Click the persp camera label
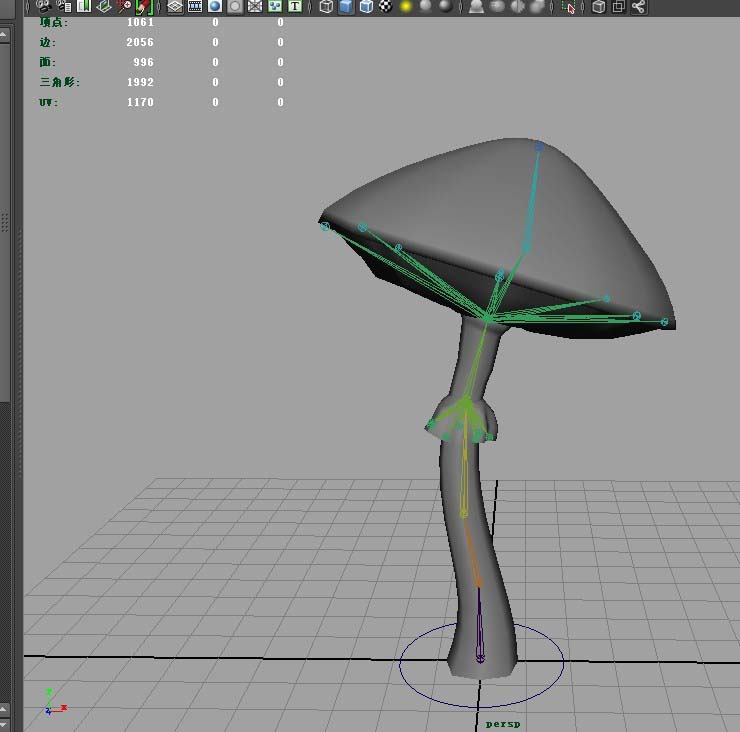The height and width of the screenshot is (732, 740). coord(504,723)
